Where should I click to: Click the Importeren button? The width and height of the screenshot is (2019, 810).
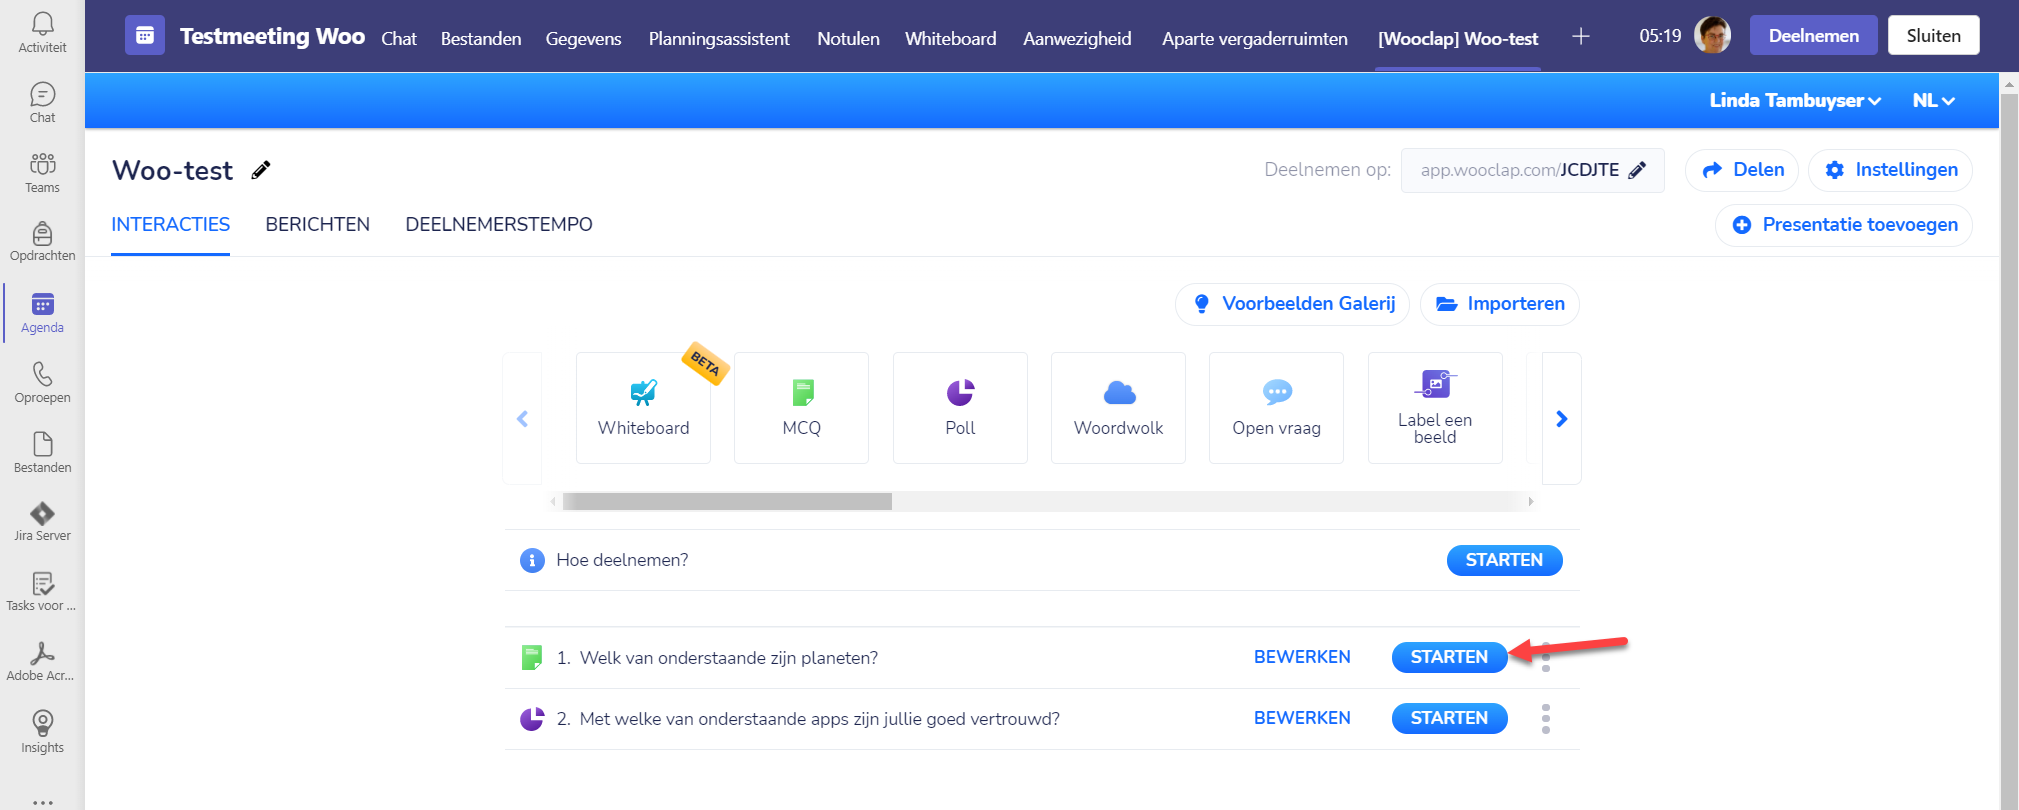1500,304
